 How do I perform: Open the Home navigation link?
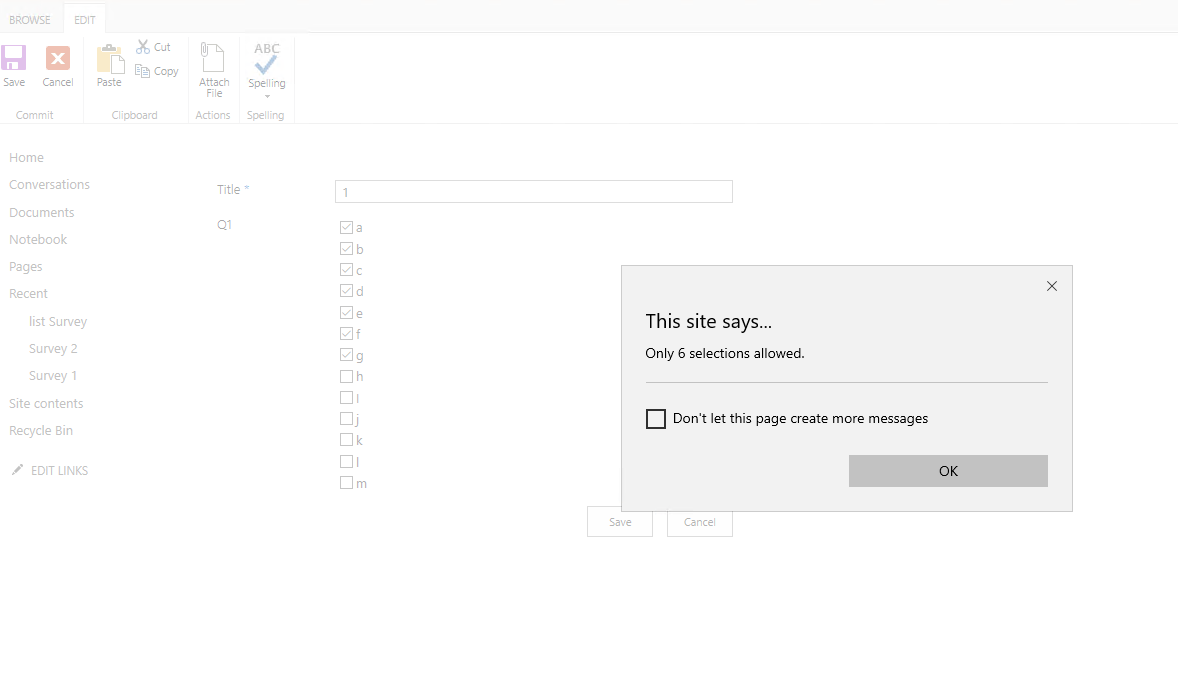26,158
